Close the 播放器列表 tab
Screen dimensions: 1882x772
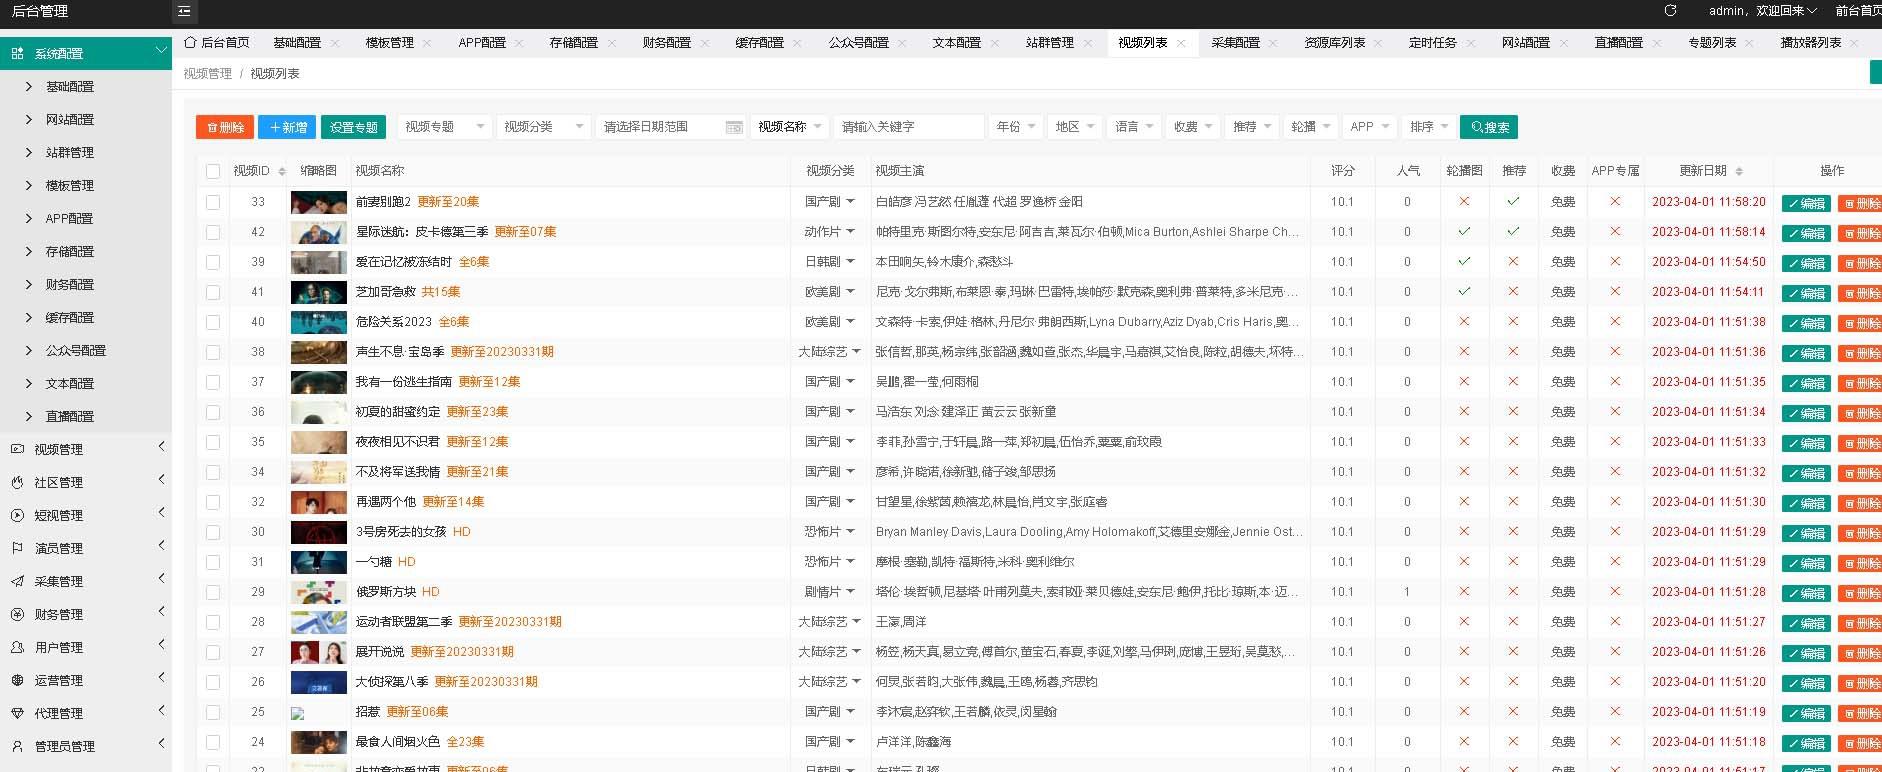1855,43
